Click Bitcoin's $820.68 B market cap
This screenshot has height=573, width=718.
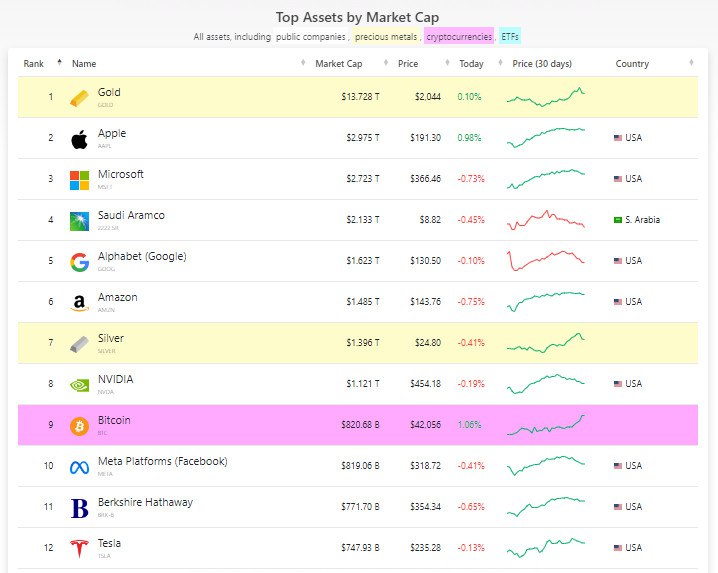pos(360,425)
